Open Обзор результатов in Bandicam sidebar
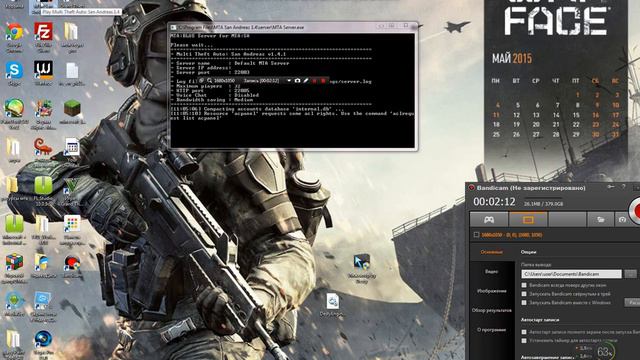Screen dimensions: 640x360 click(x=491, y=311)
